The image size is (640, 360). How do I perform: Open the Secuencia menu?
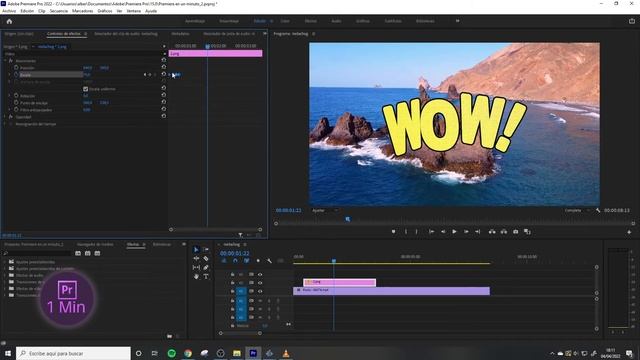click(59, 11)
